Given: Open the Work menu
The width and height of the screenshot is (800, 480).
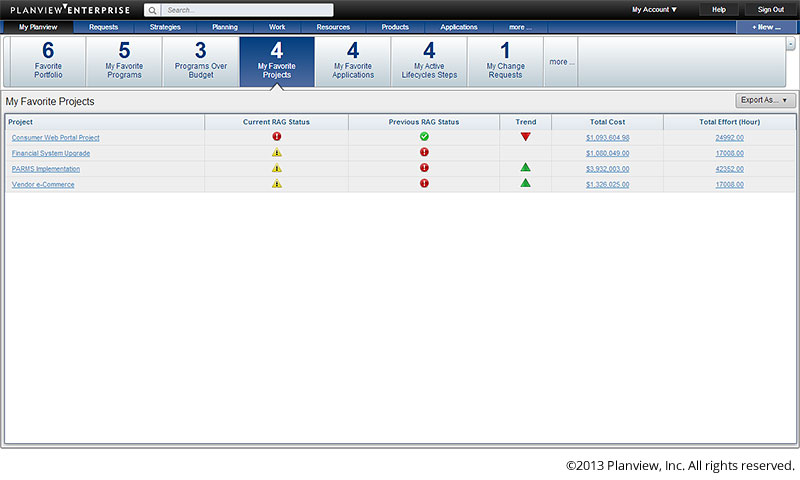Looking at the screenshot, I should coord(277,27).
